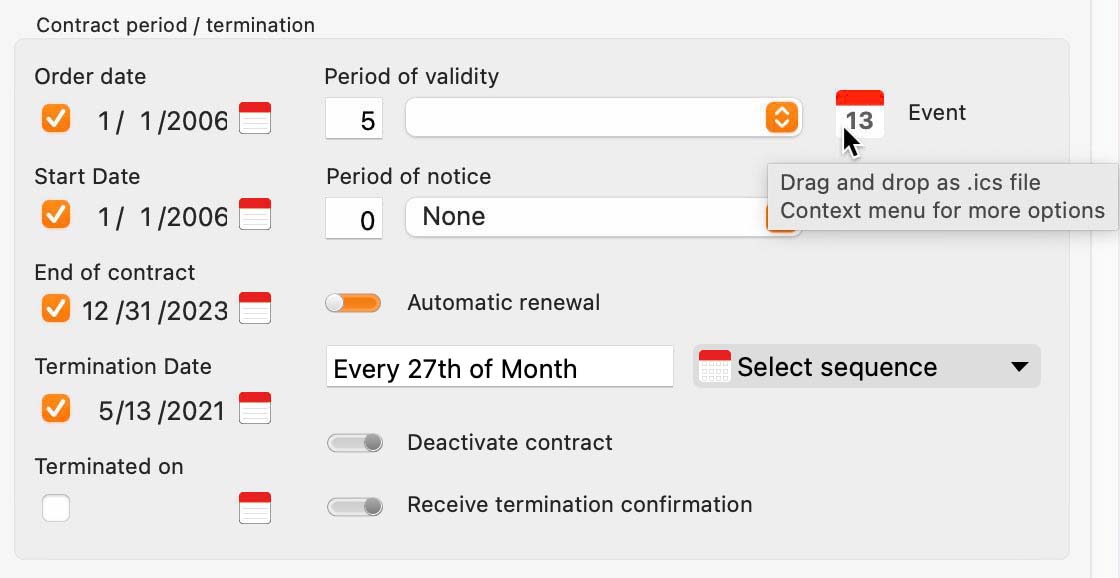The height and width of the screenshot is (578, 1120).
Task: Open calendar picker for Terminated on
Action: pos(255,508)
